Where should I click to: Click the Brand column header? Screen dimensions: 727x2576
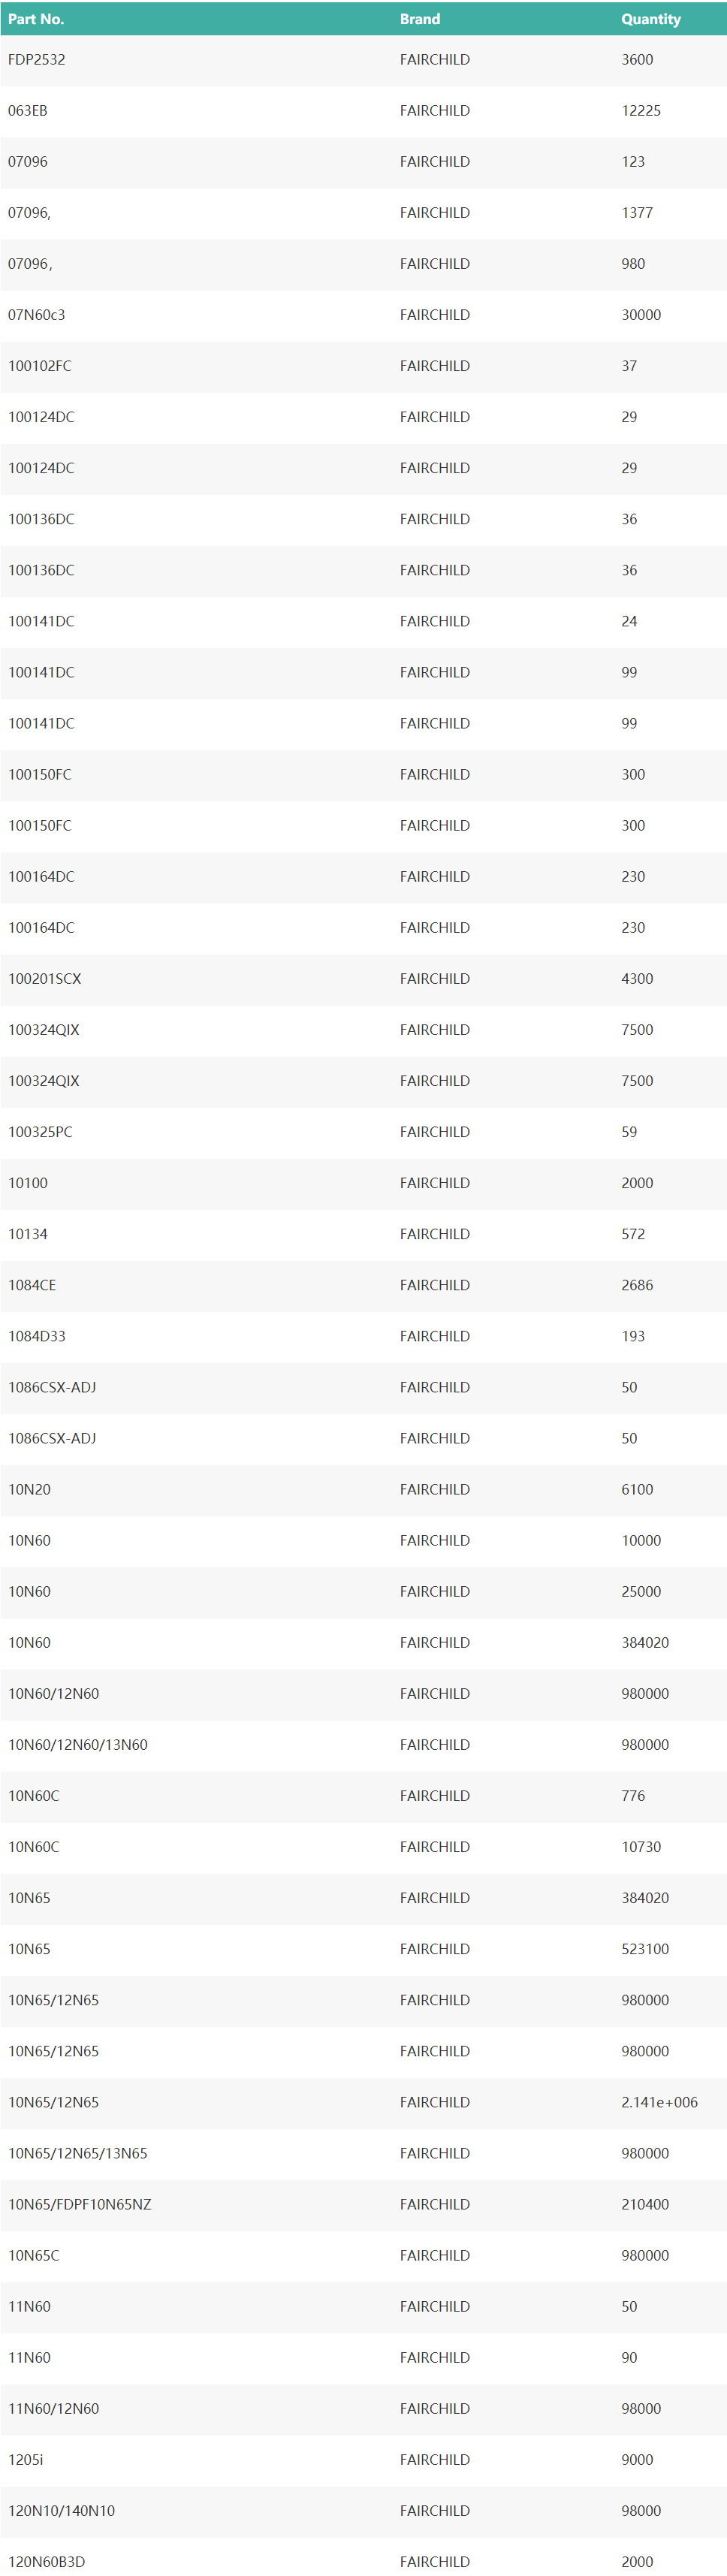(419, 19)
